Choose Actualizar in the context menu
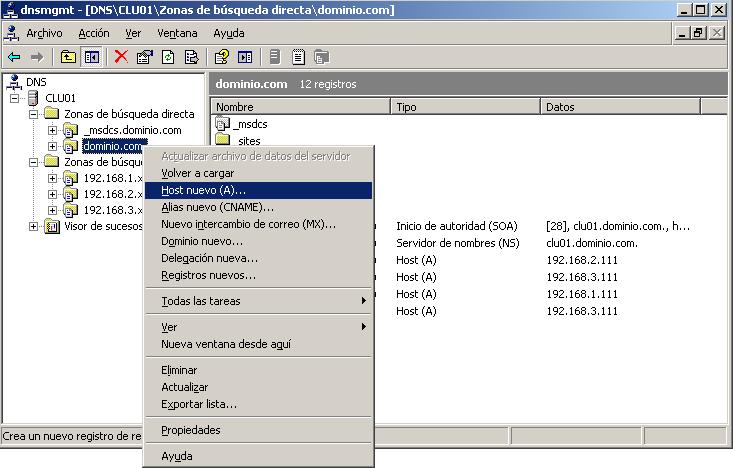733x468 pixels. tap(259, 387)
